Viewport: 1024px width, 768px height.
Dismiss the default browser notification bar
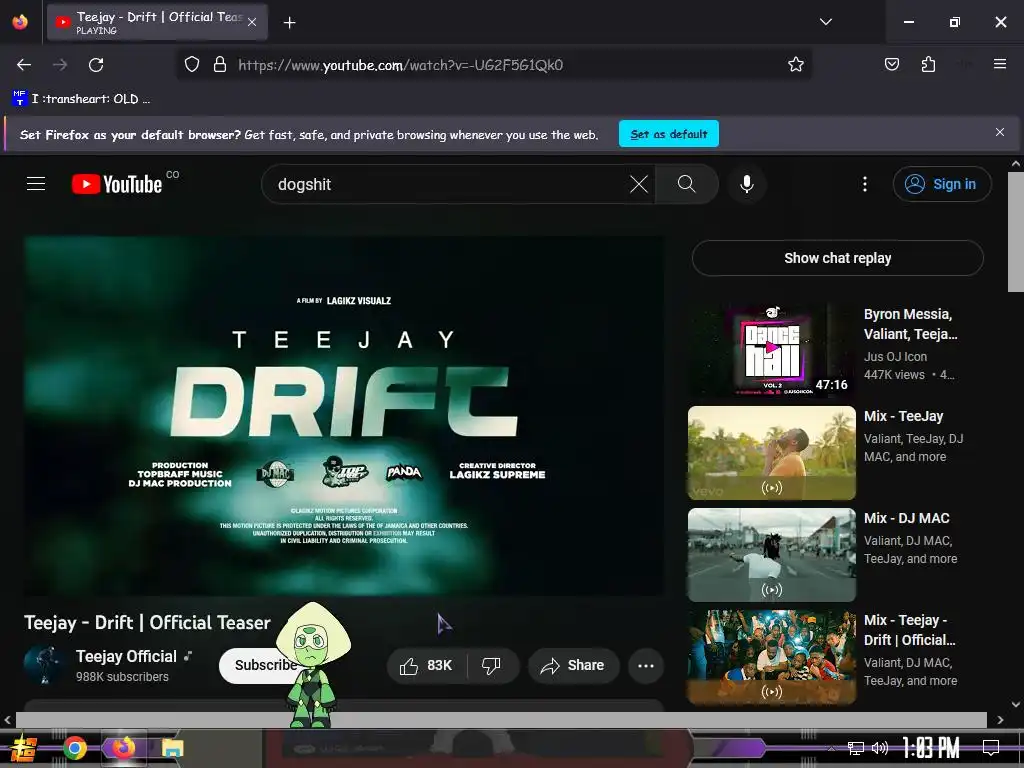(999, 133)
